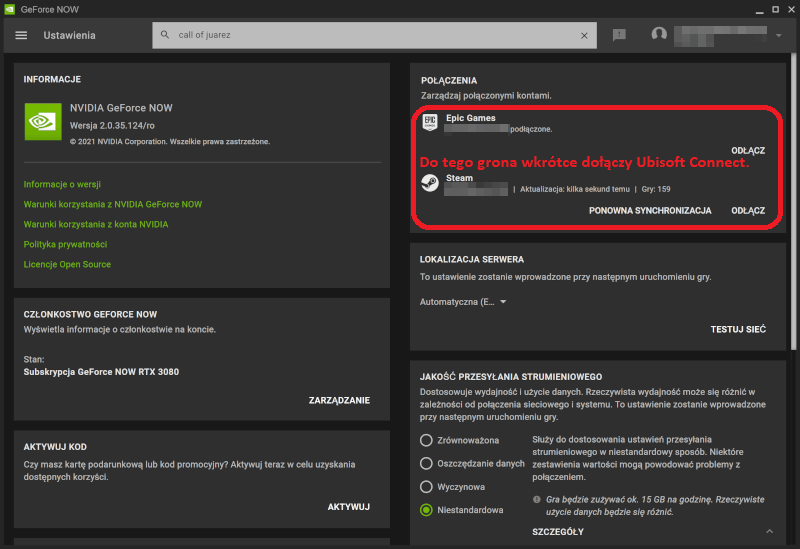This screenshot has width=800, height=549.
Task: Maximize the GeForce NOW window
Action: click(776, 9)
